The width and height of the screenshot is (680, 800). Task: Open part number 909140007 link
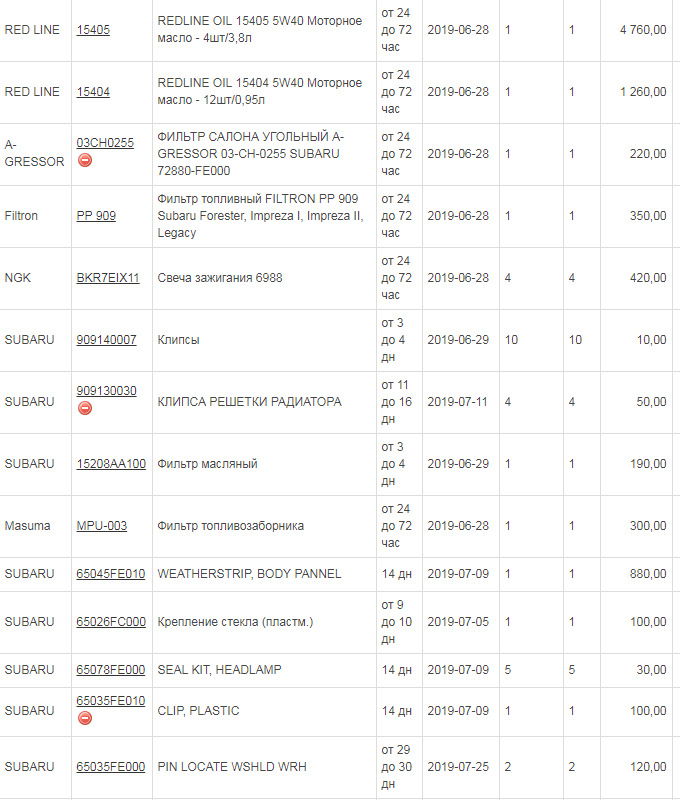[x=106, y=340]
